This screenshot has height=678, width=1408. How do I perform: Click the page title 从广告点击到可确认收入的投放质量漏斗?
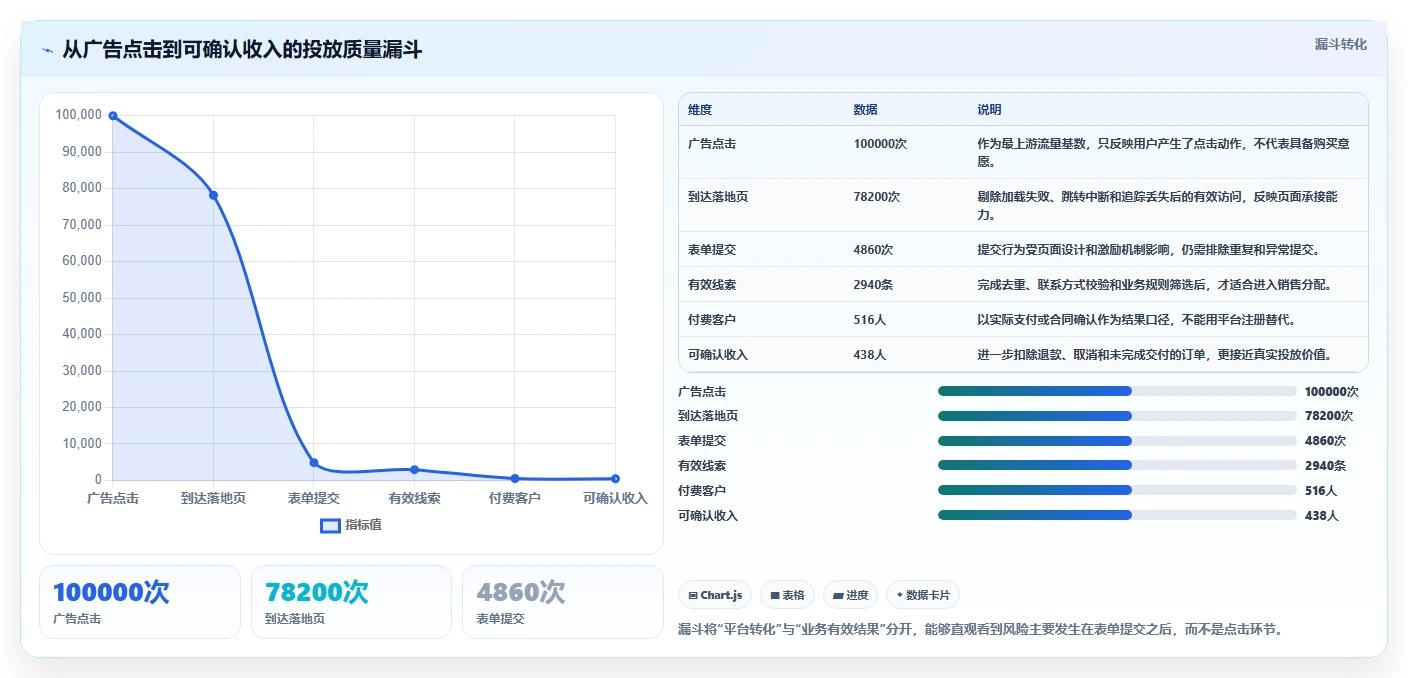(x=242, y=50)
